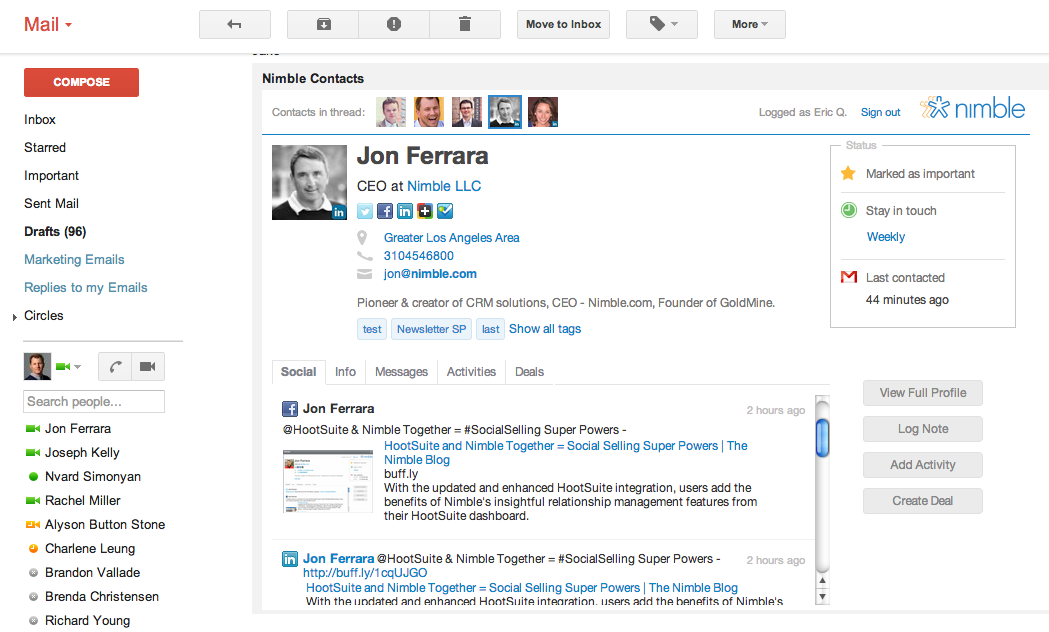Image resolution: width=1049 pixels, height=632 pixels.
Task: Open chat with Brandon Vallade
Action: pos(92,573)
